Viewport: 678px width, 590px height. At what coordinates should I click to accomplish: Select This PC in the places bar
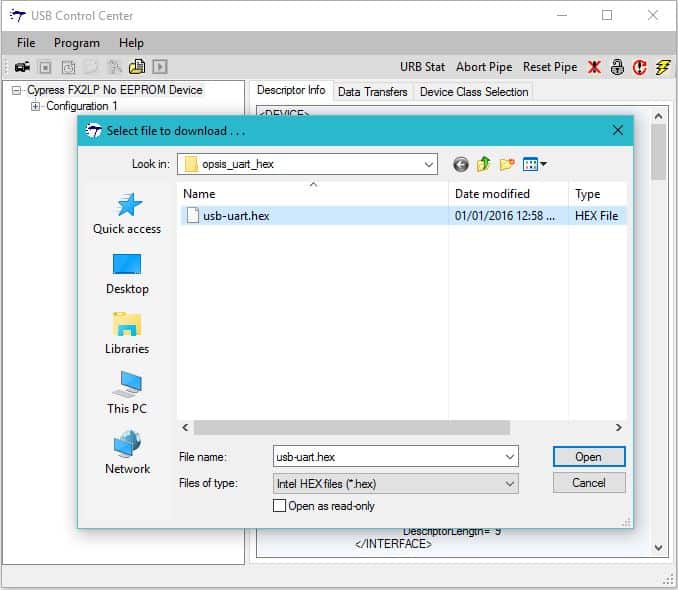point(127,393)
